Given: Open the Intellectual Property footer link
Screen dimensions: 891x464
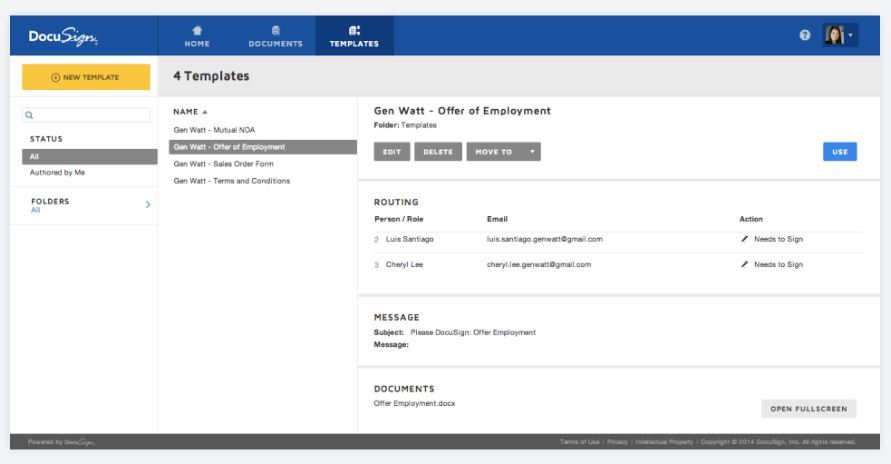Looking at the screenshot, I should [664, 442].
